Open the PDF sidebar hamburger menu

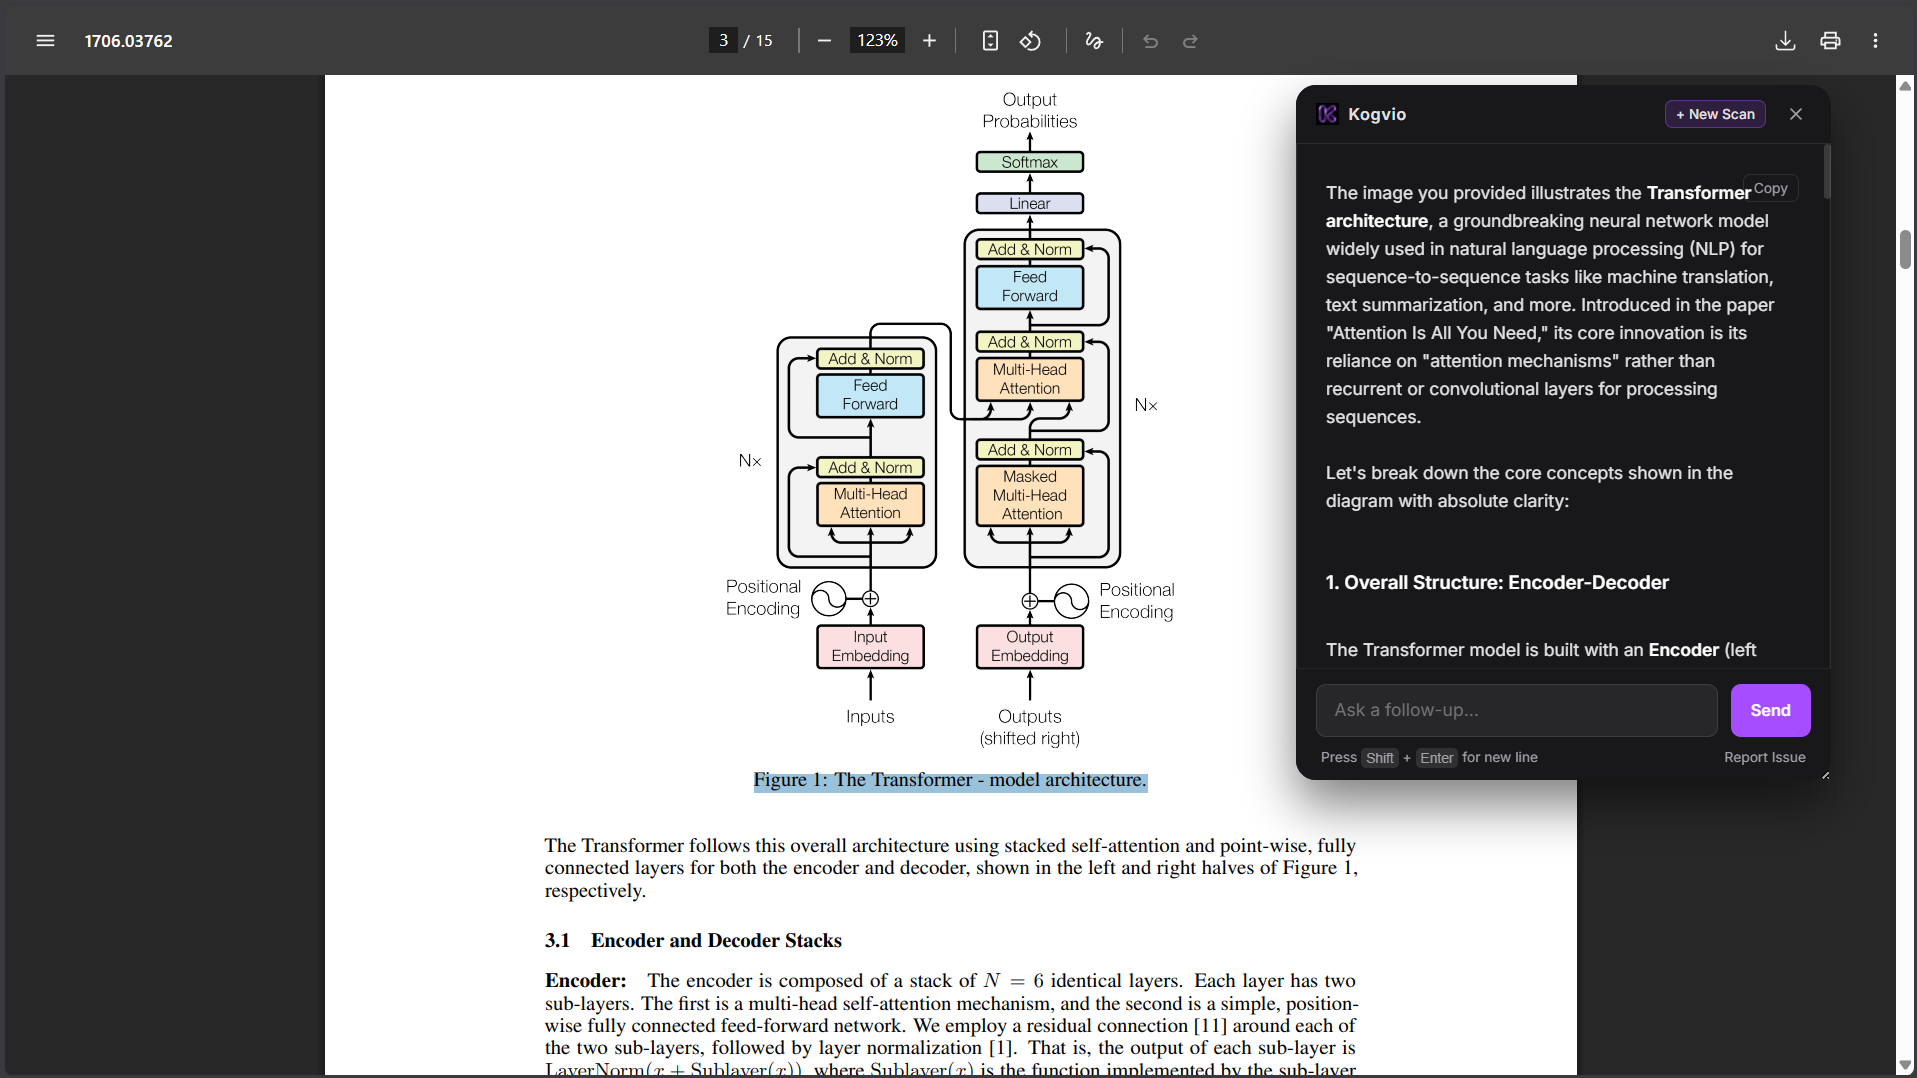(45, 41)
